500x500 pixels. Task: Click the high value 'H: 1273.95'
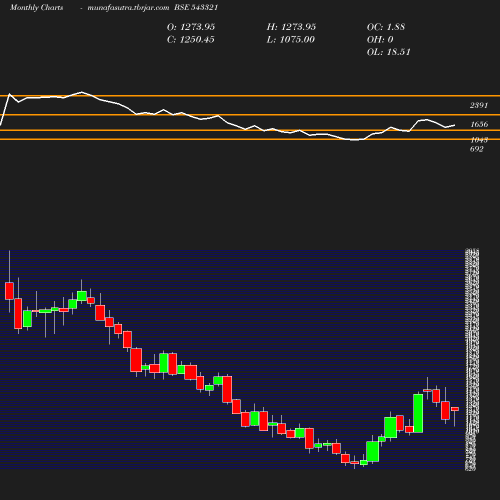pyautogui.click(x=291, y=27)
